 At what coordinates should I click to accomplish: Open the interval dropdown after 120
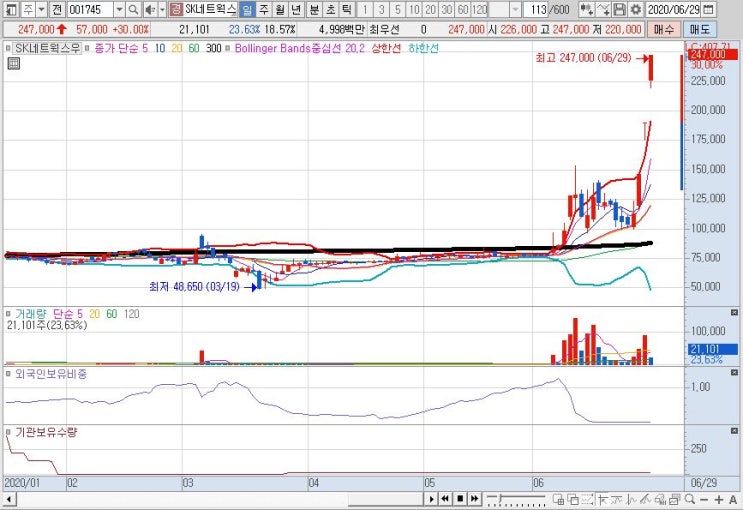(x=516, y=9)
